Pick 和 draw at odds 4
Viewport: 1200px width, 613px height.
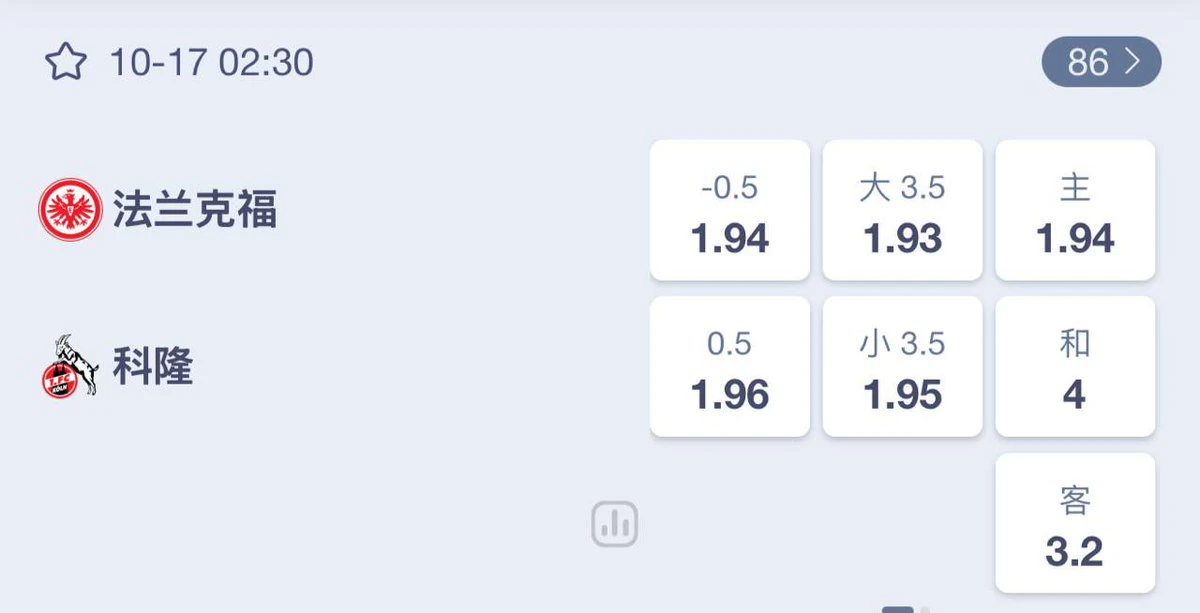(1075, 366)
